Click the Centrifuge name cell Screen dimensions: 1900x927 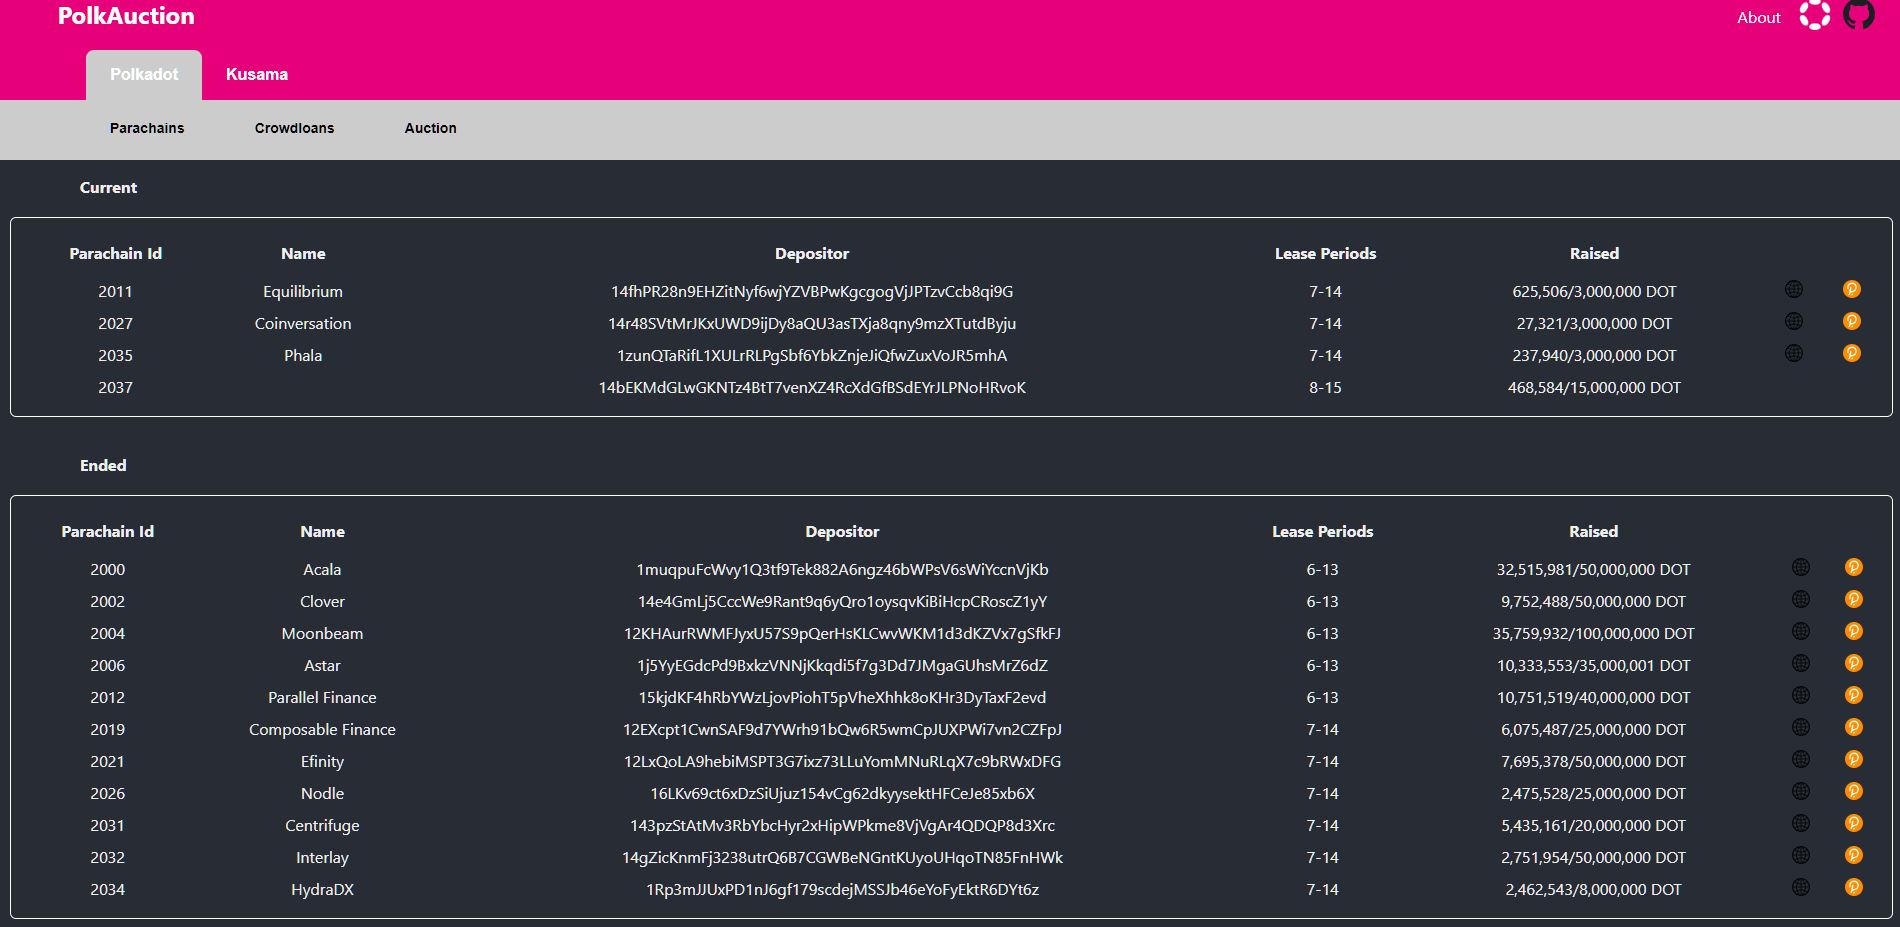click(322, 826)
